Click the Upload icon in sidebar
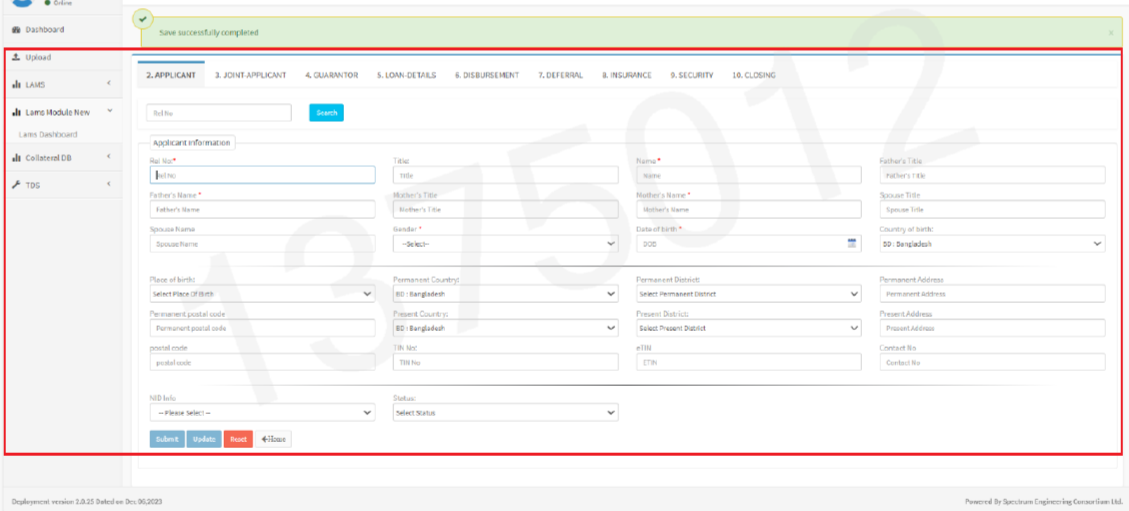 point(16,58)
